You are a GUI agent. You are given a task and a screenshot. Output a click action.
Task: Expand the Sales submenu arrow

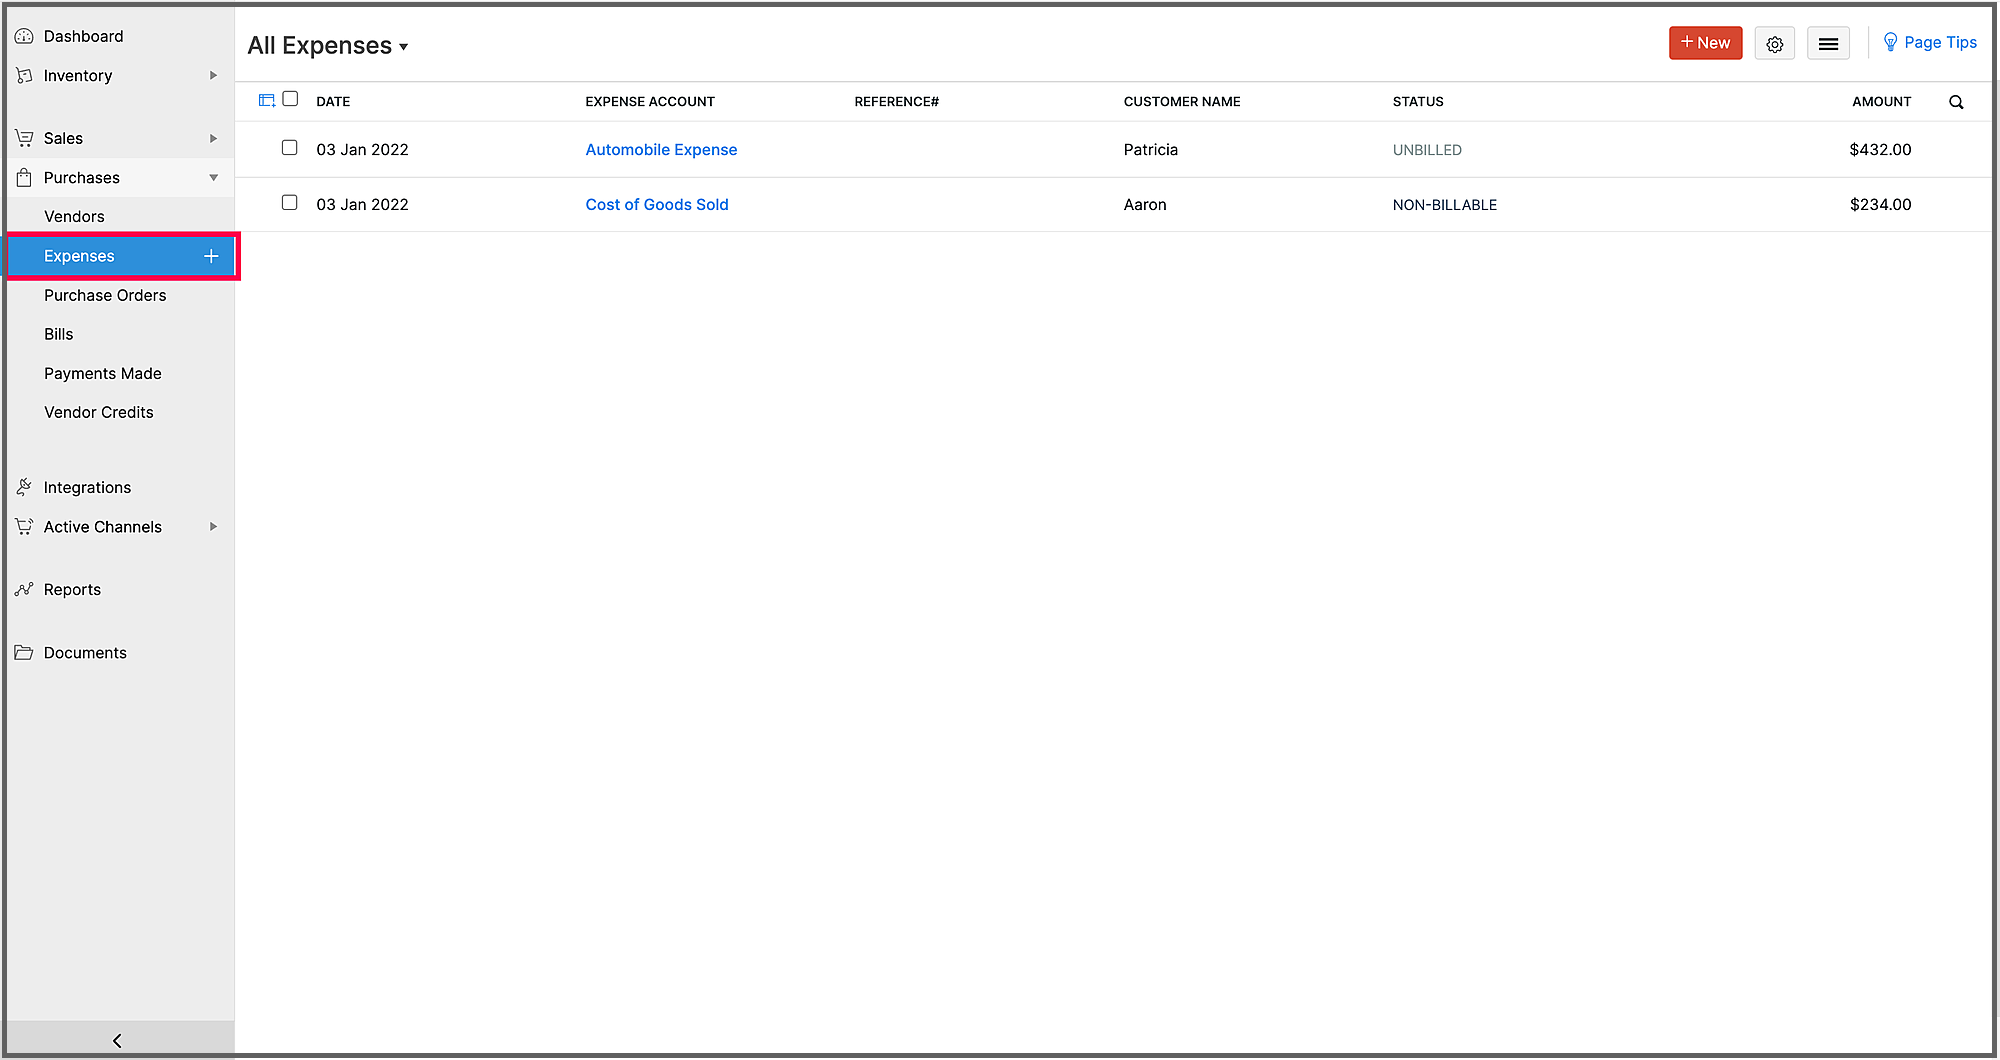(213, 138)
